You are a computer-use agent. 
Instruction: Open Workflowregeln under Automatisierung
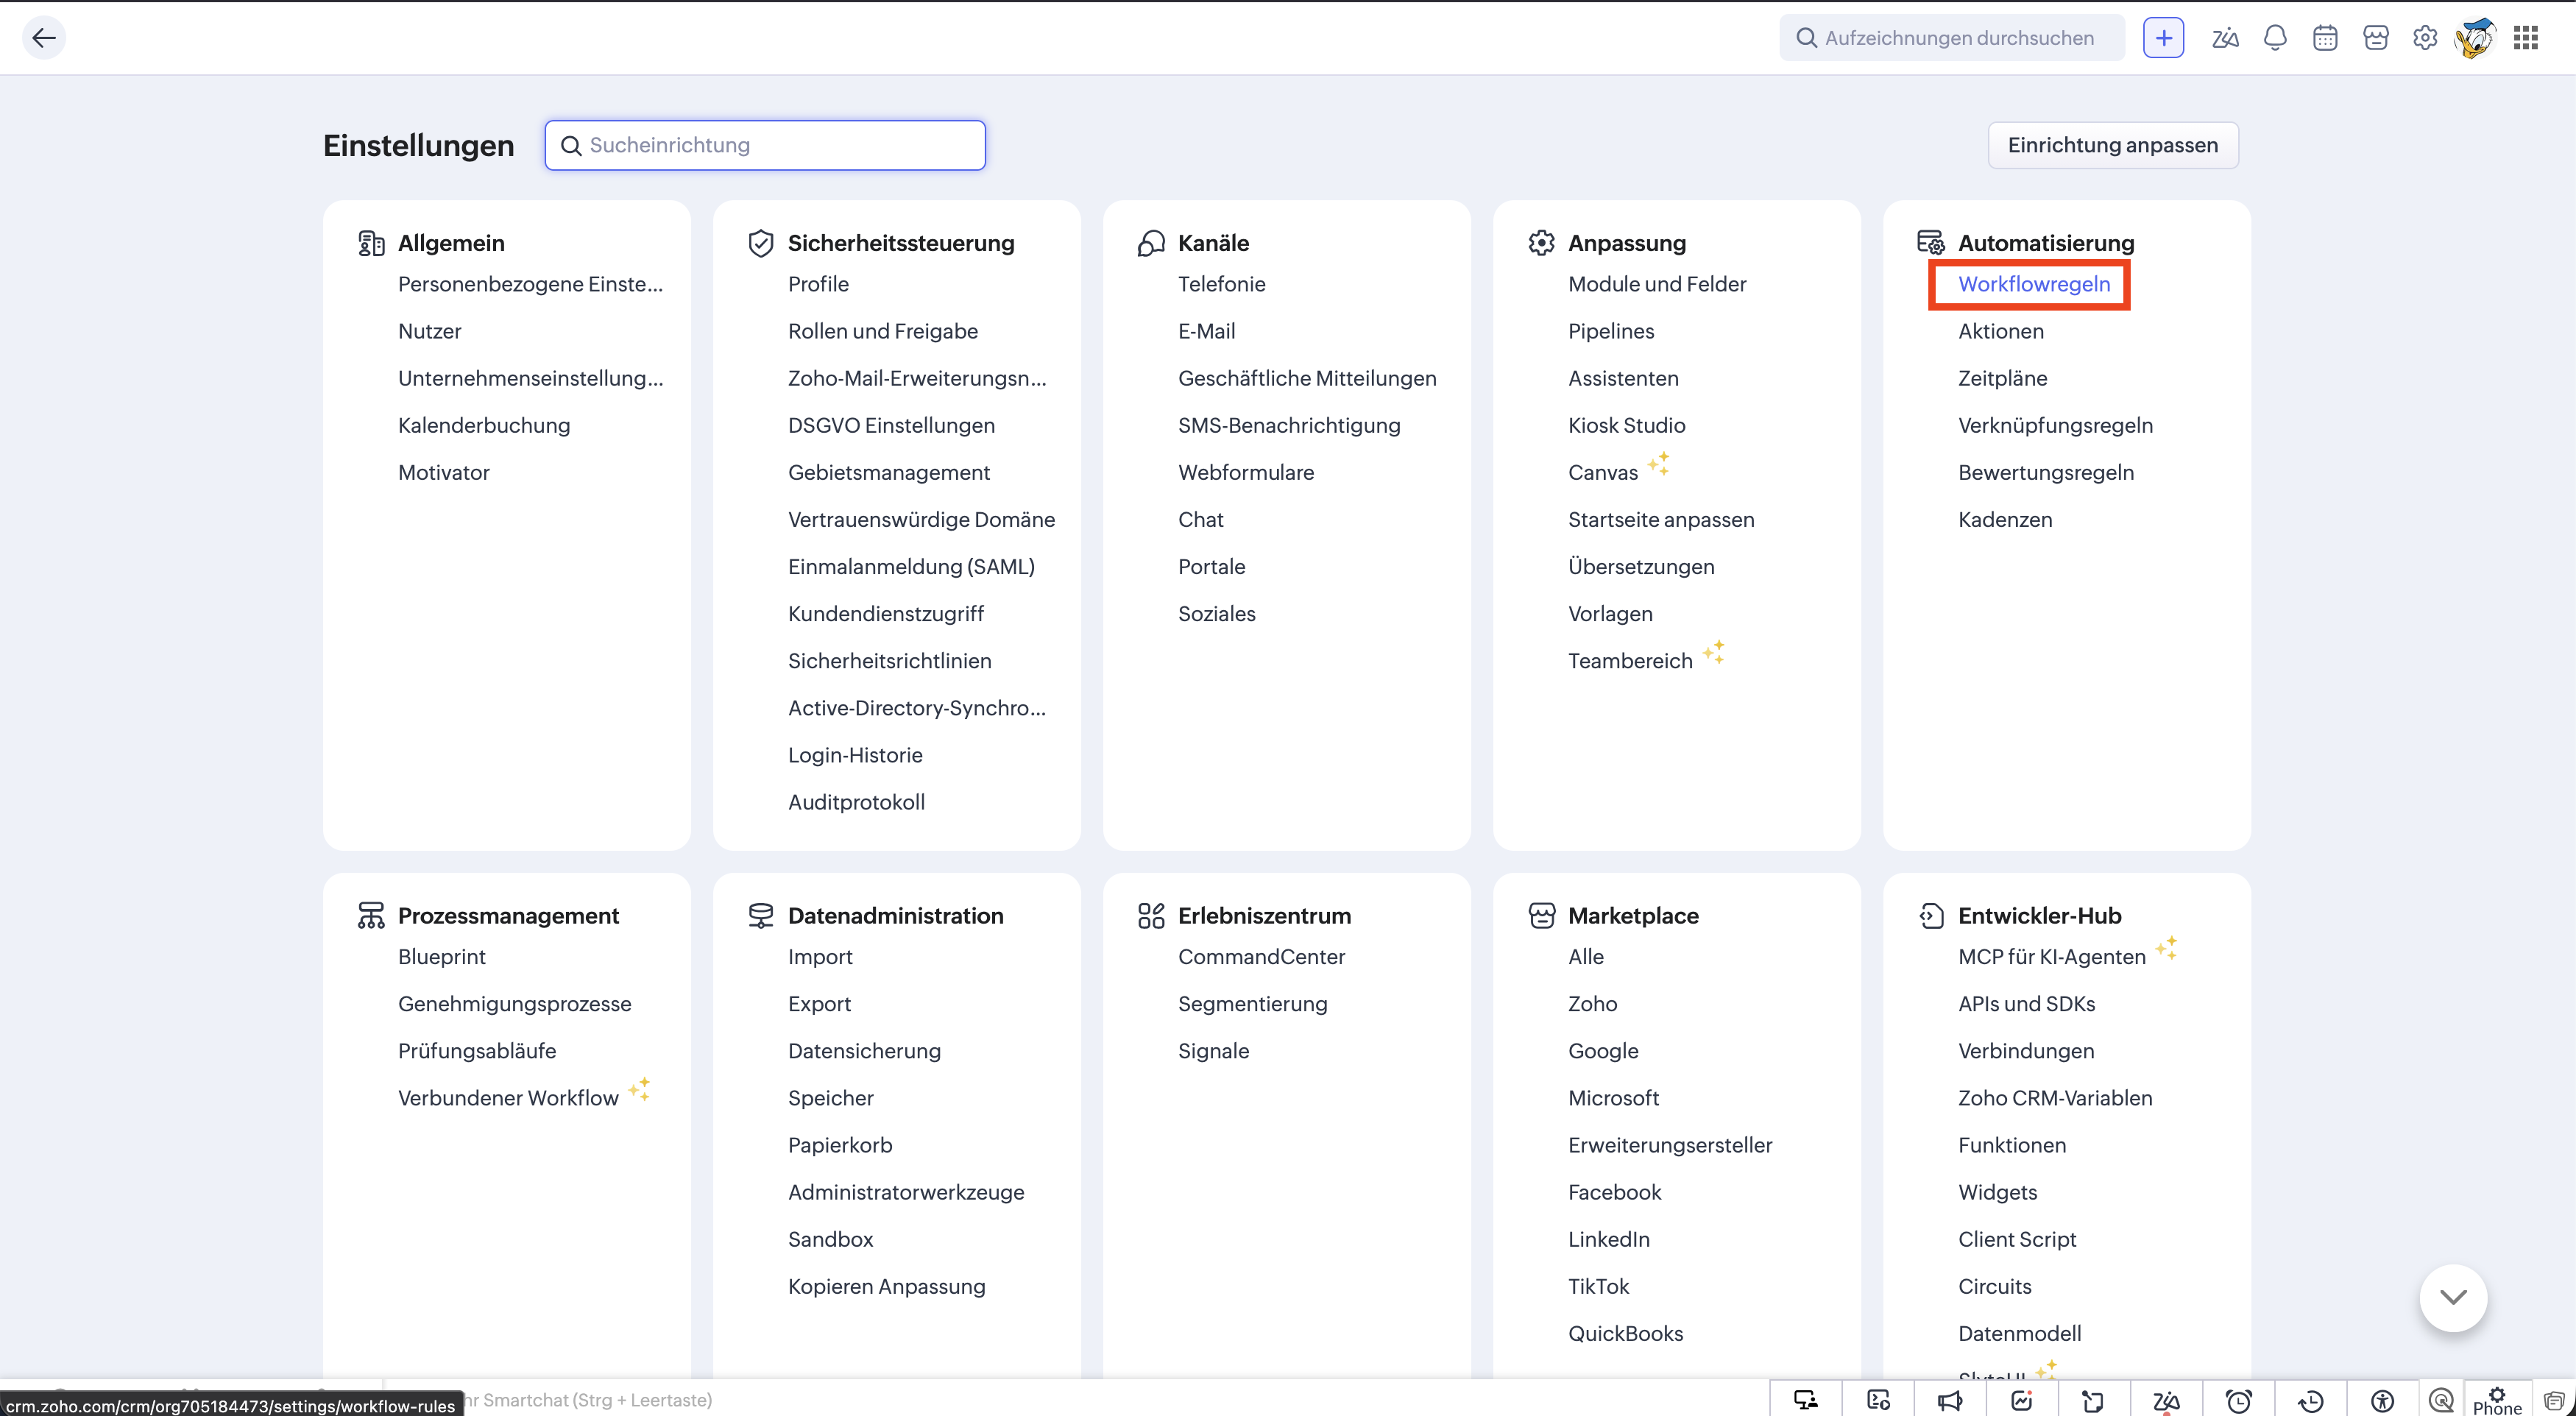[x=2034, y=284]
